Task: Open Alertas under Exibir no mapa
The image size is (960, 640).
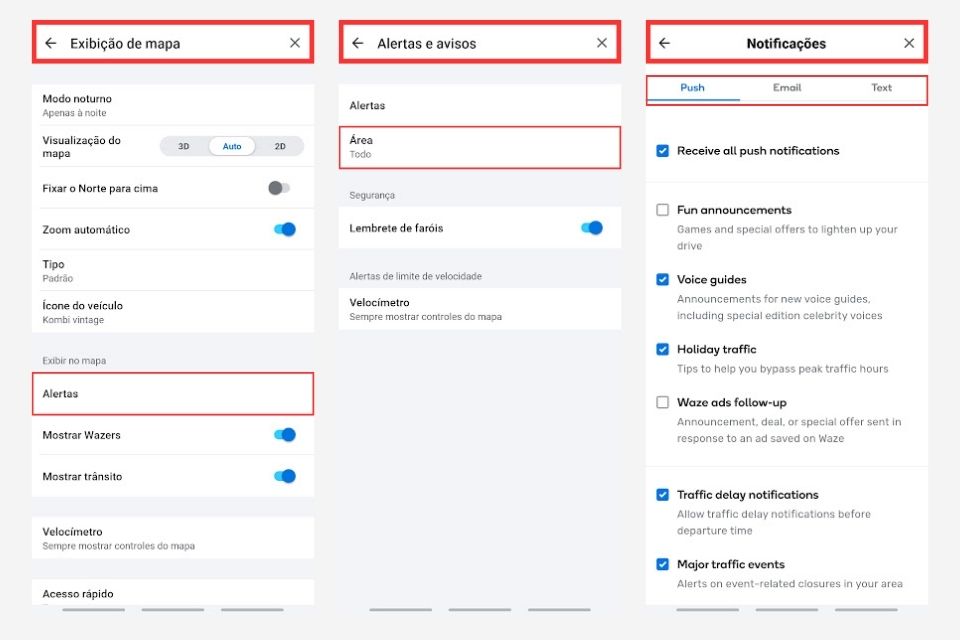Action: tap(173, 394)
